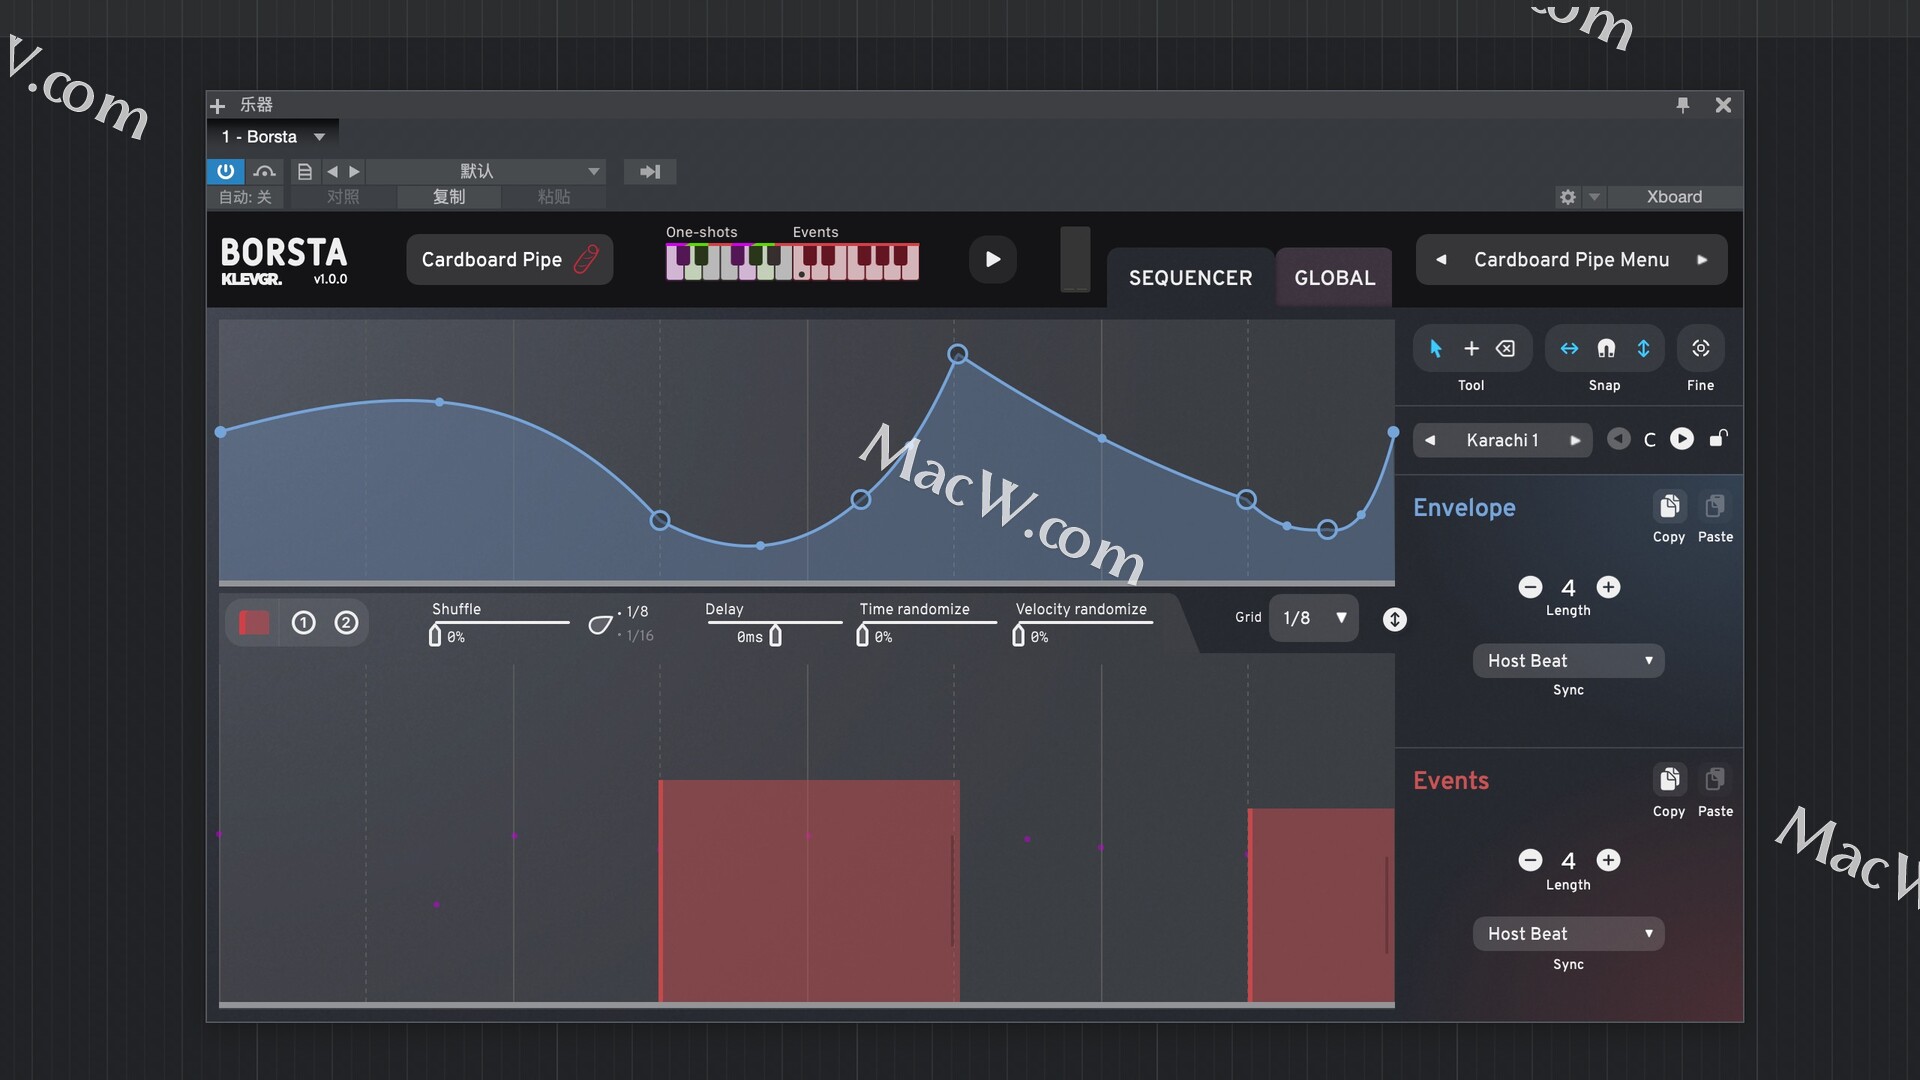The width and height of the screenshot is (1920, 1080).
Task: Open the Host Beat sync dropdown under Envelope
Action: (1568, 660)
